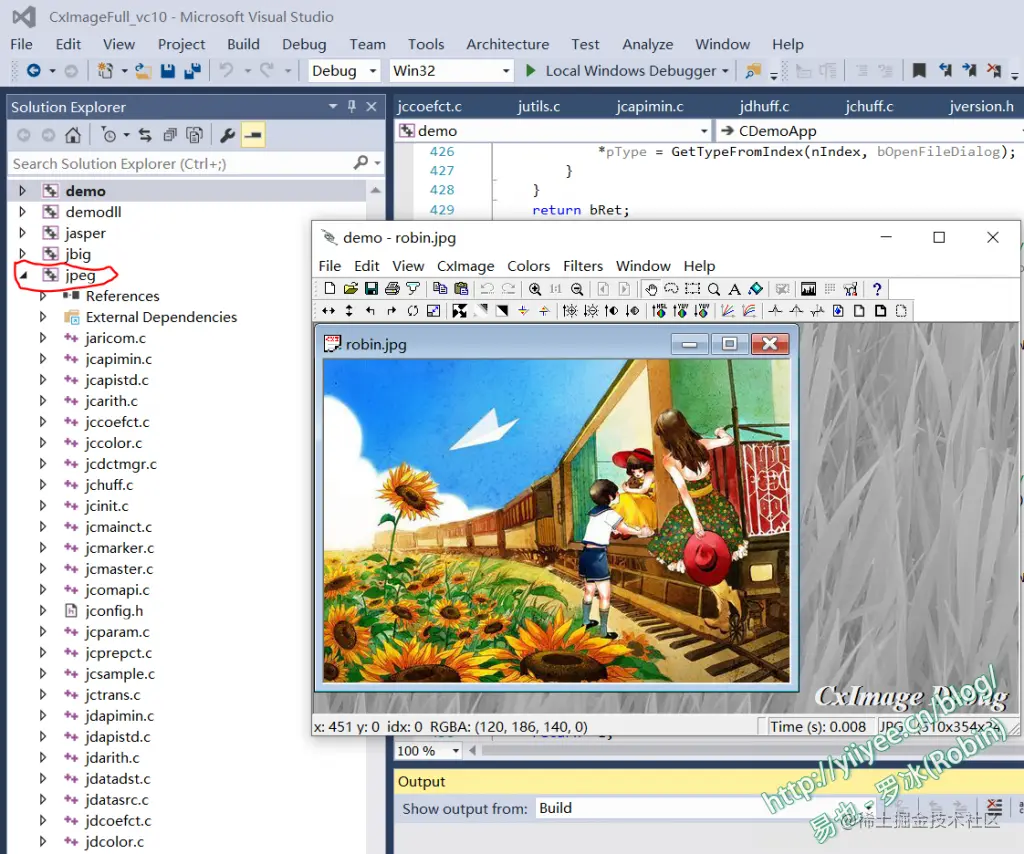Click the Split HSL channels icon
The width and height of the screenshot is (1024, 854).
(659, 311)
